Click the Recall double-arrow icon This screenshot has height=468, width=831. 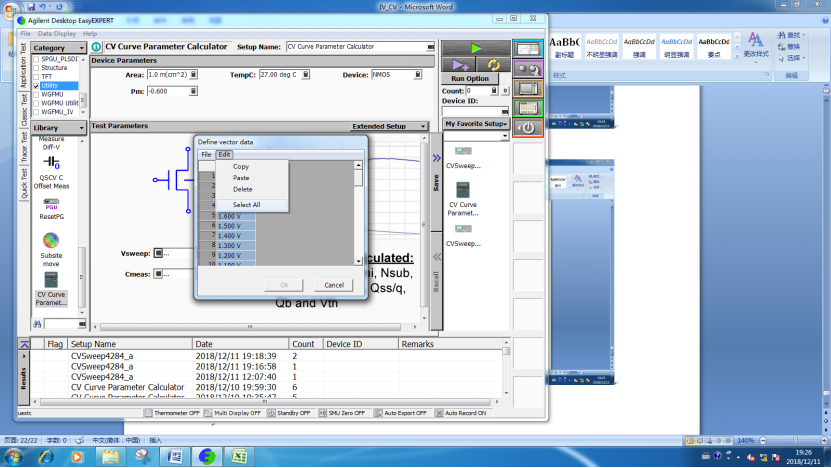437,257
